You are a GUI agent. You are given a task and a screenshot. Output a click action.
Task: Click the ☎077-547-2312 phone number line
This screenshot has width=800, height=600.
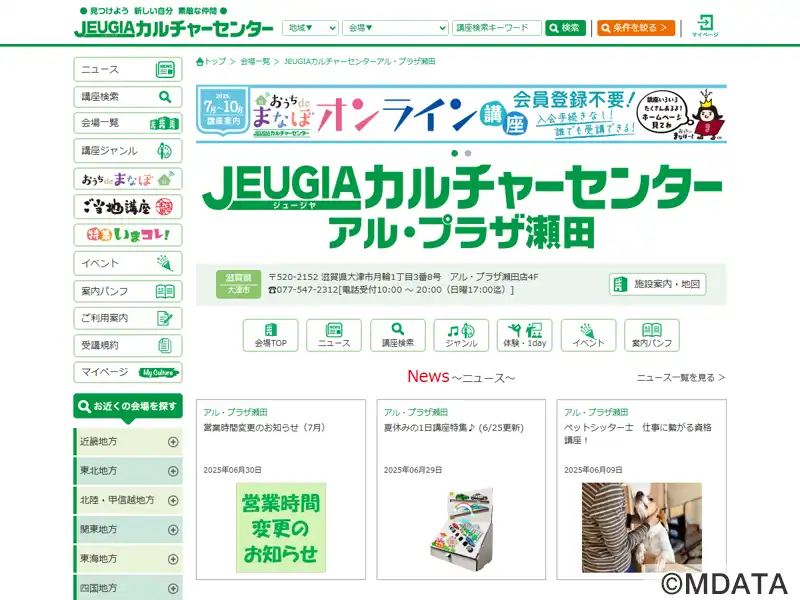click(x=391, y=290)
